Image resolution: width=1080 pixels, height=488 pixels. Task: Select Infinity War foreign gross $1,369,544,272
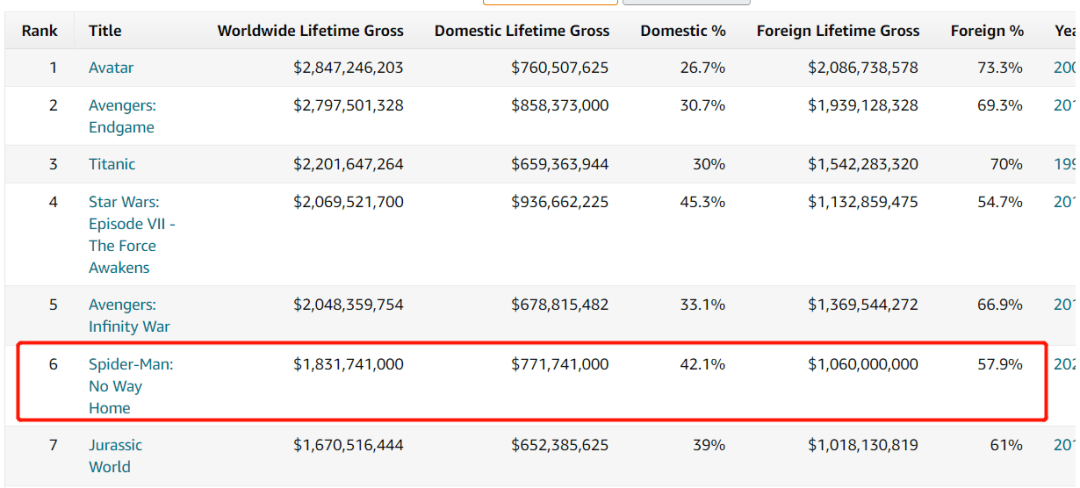[863, 304]
